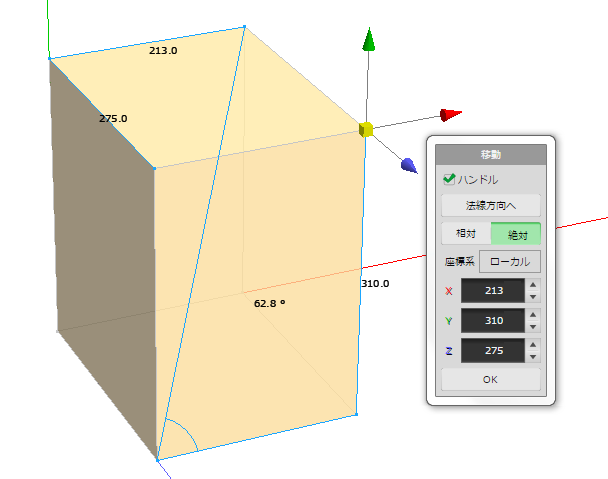
Task: Increase X value with up arrow
Action: (533, 285)
